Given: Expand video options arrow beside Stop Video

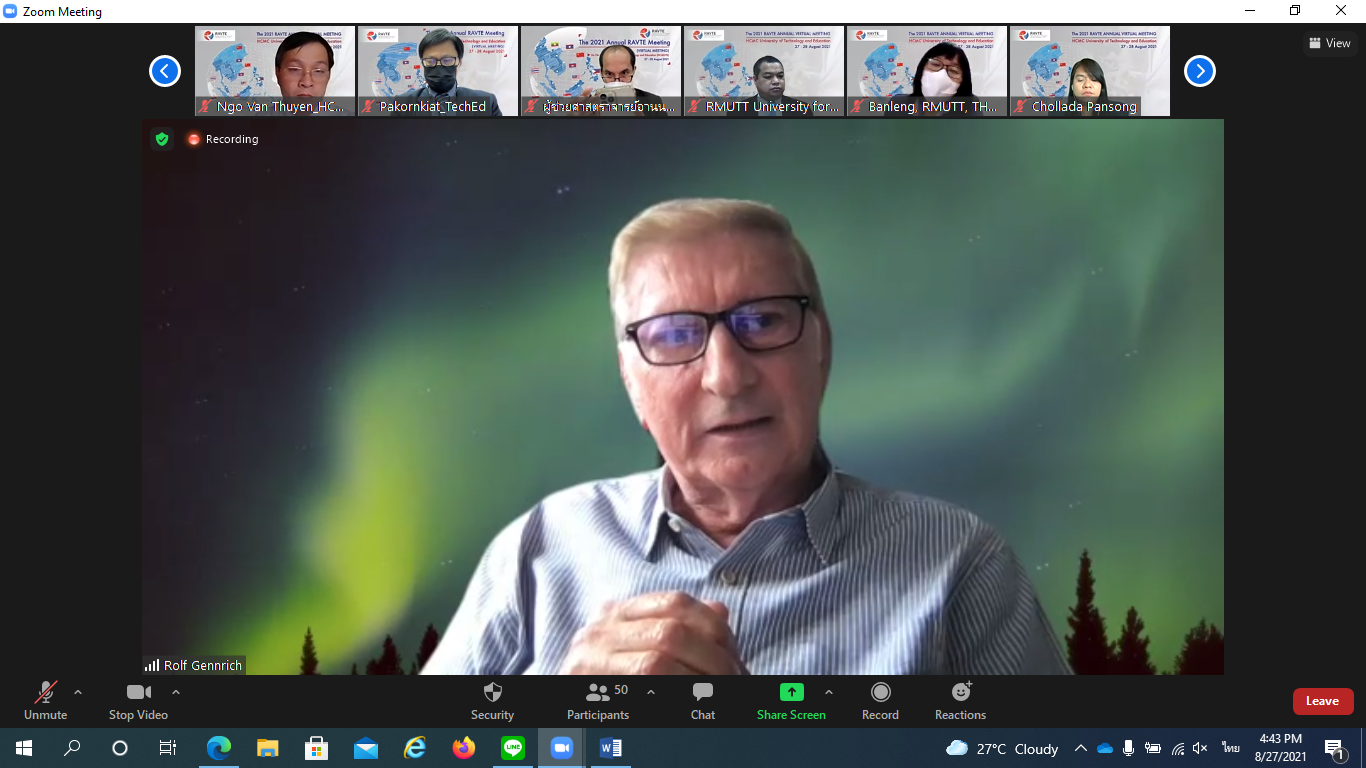Looking at the screenshot, I should pos(176,692).
